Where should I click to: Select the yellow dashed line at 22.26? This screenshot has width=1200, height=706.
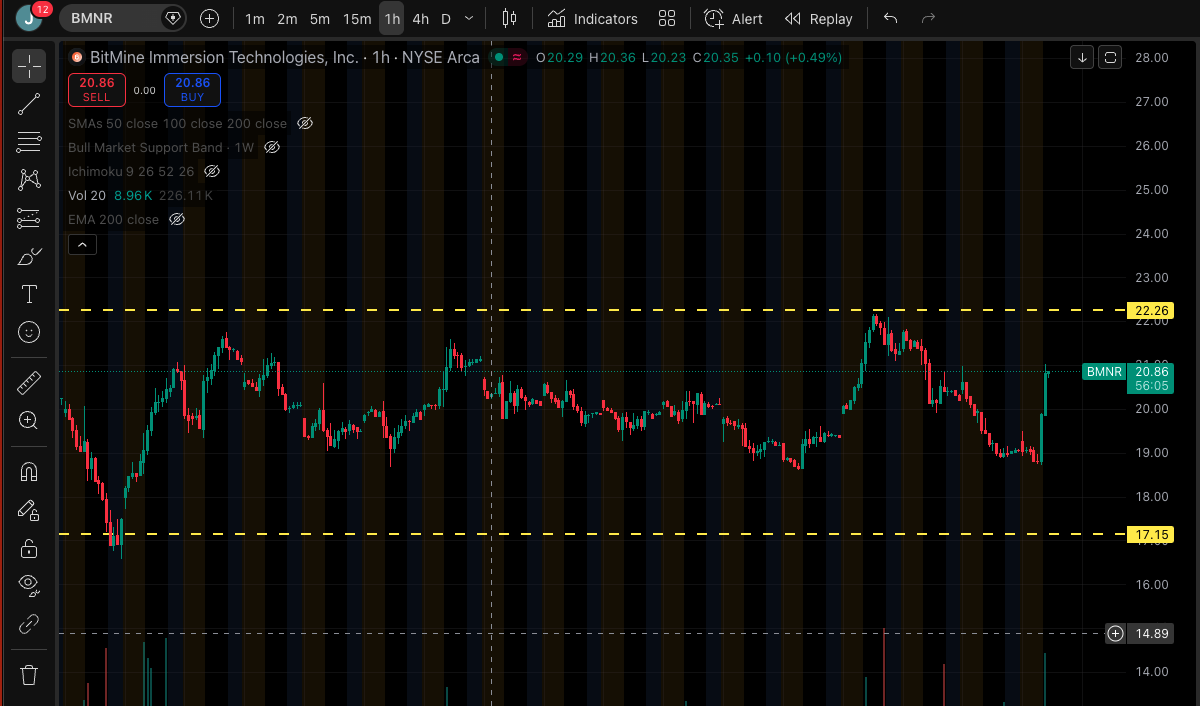point(592,310)
